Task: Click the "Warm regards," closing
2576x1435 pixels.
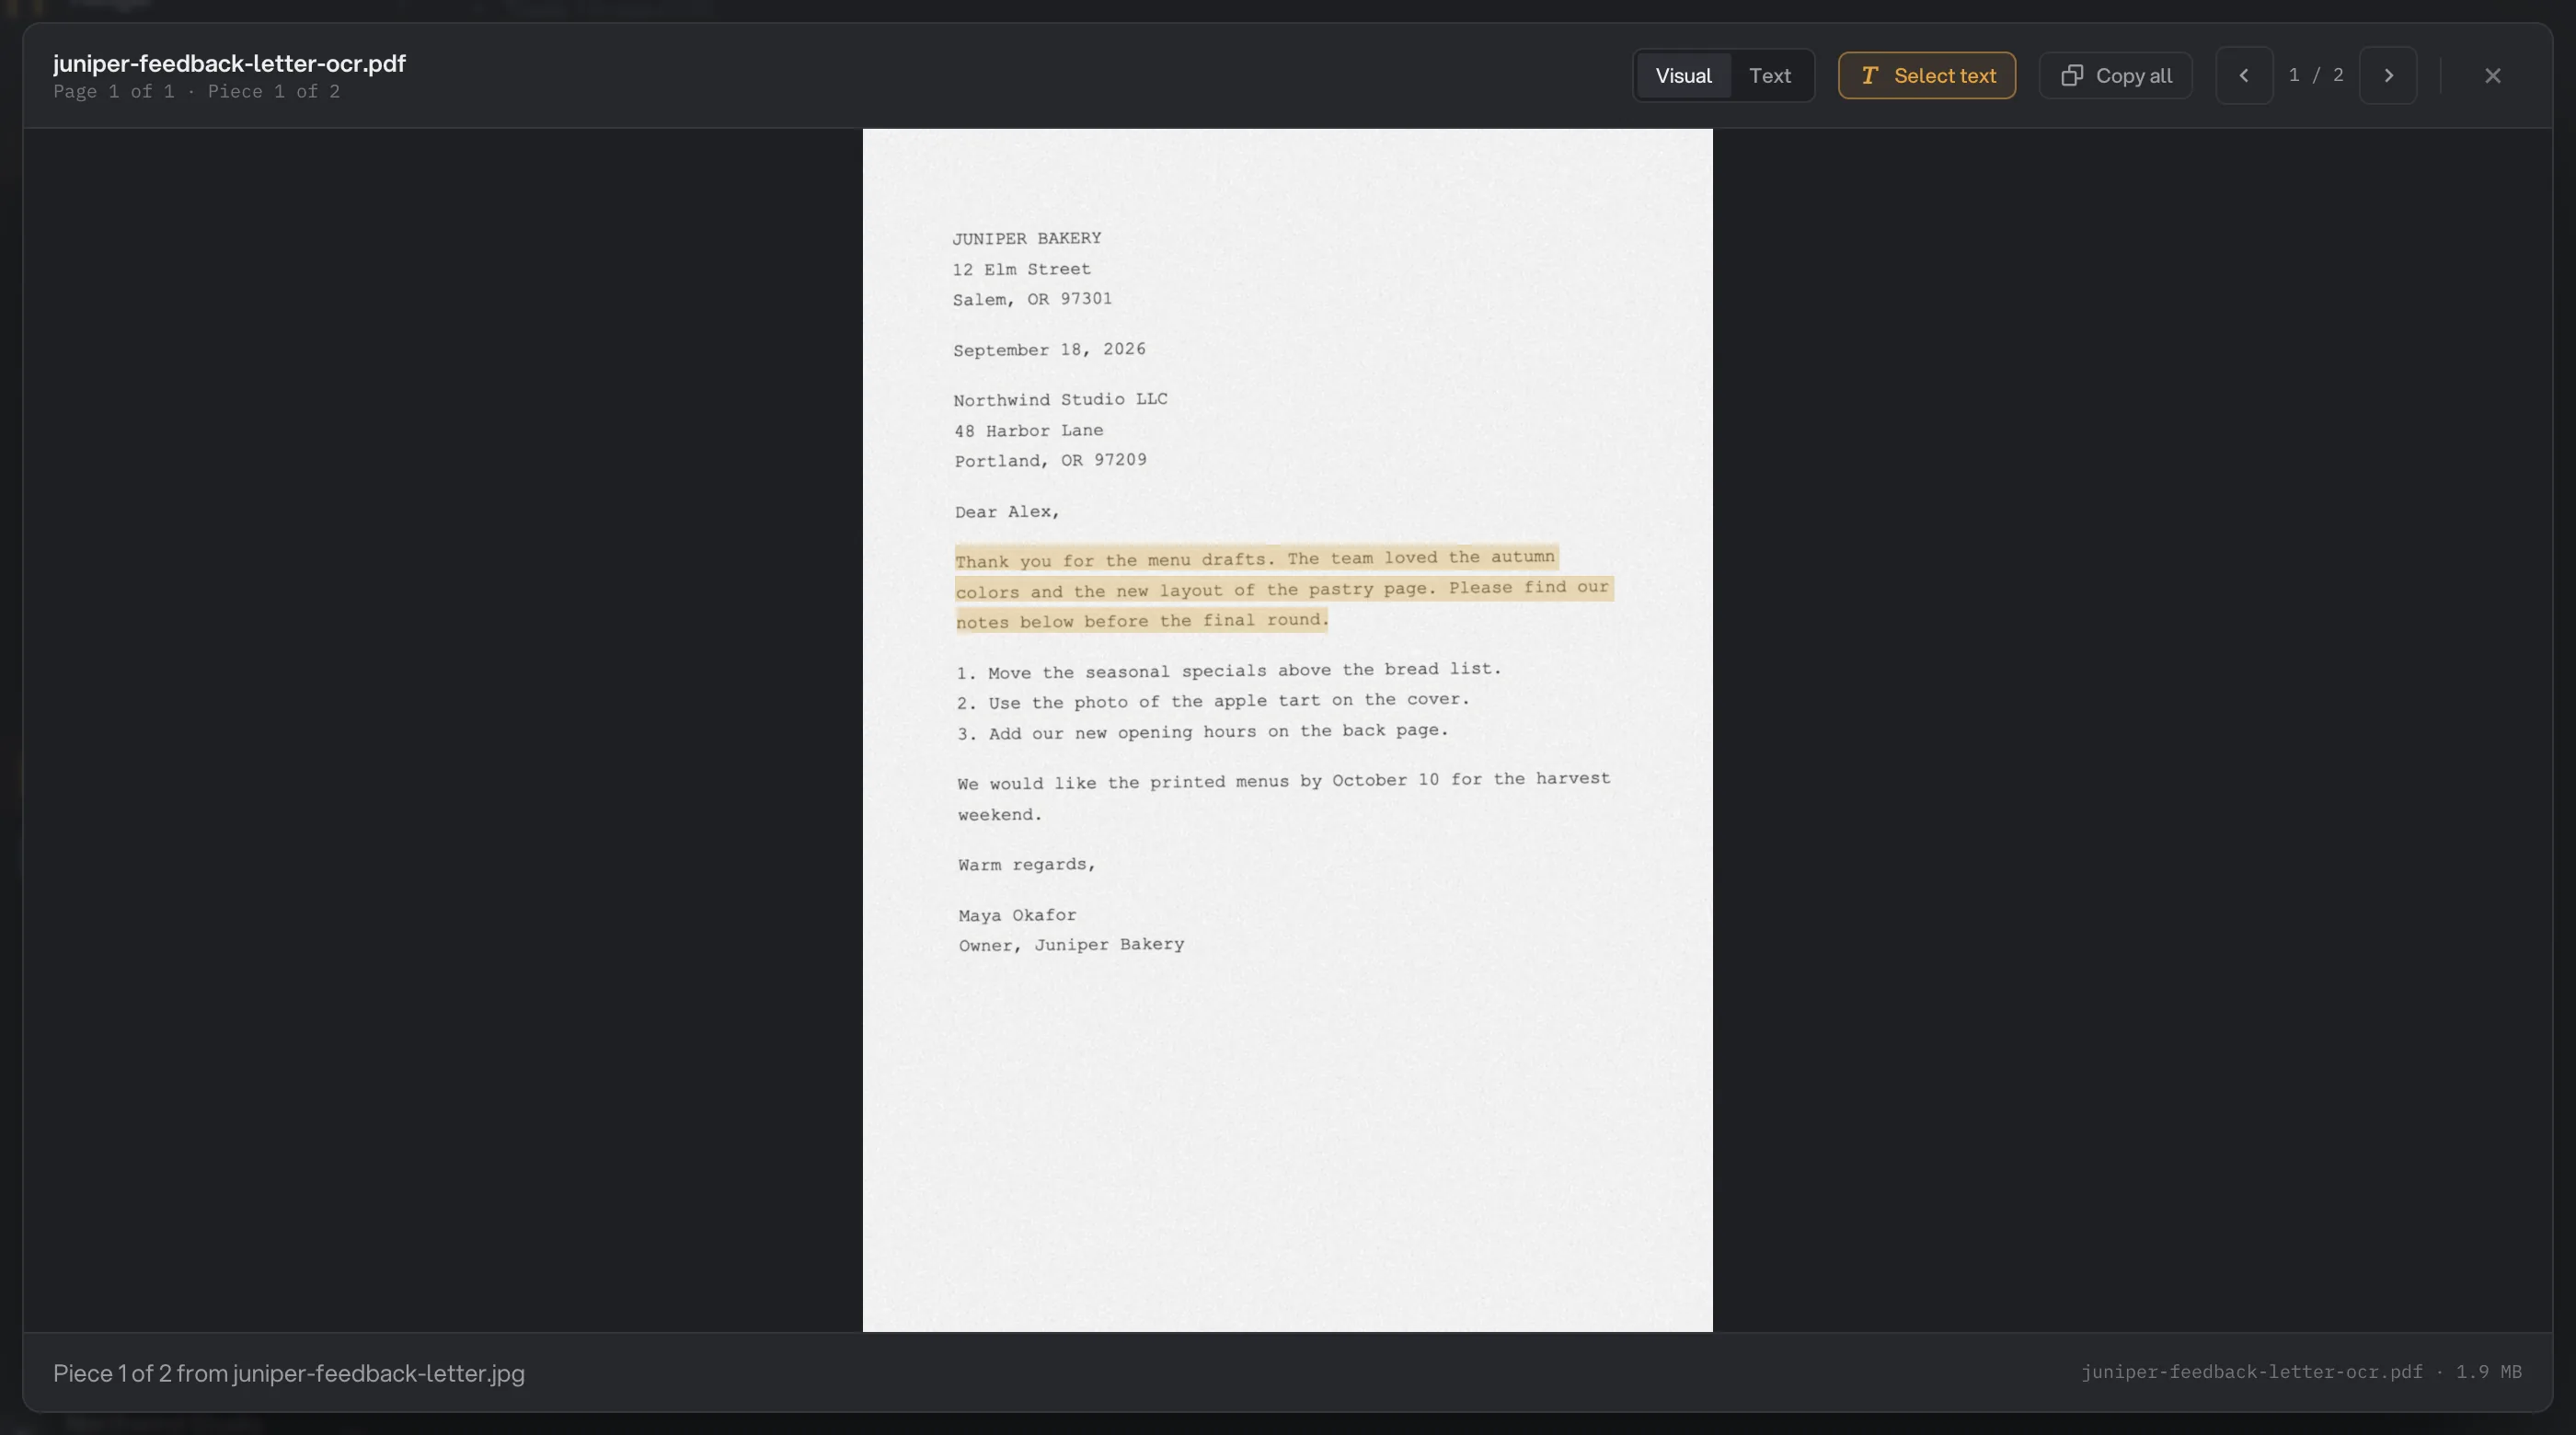Action: (x=1027, y=864)
